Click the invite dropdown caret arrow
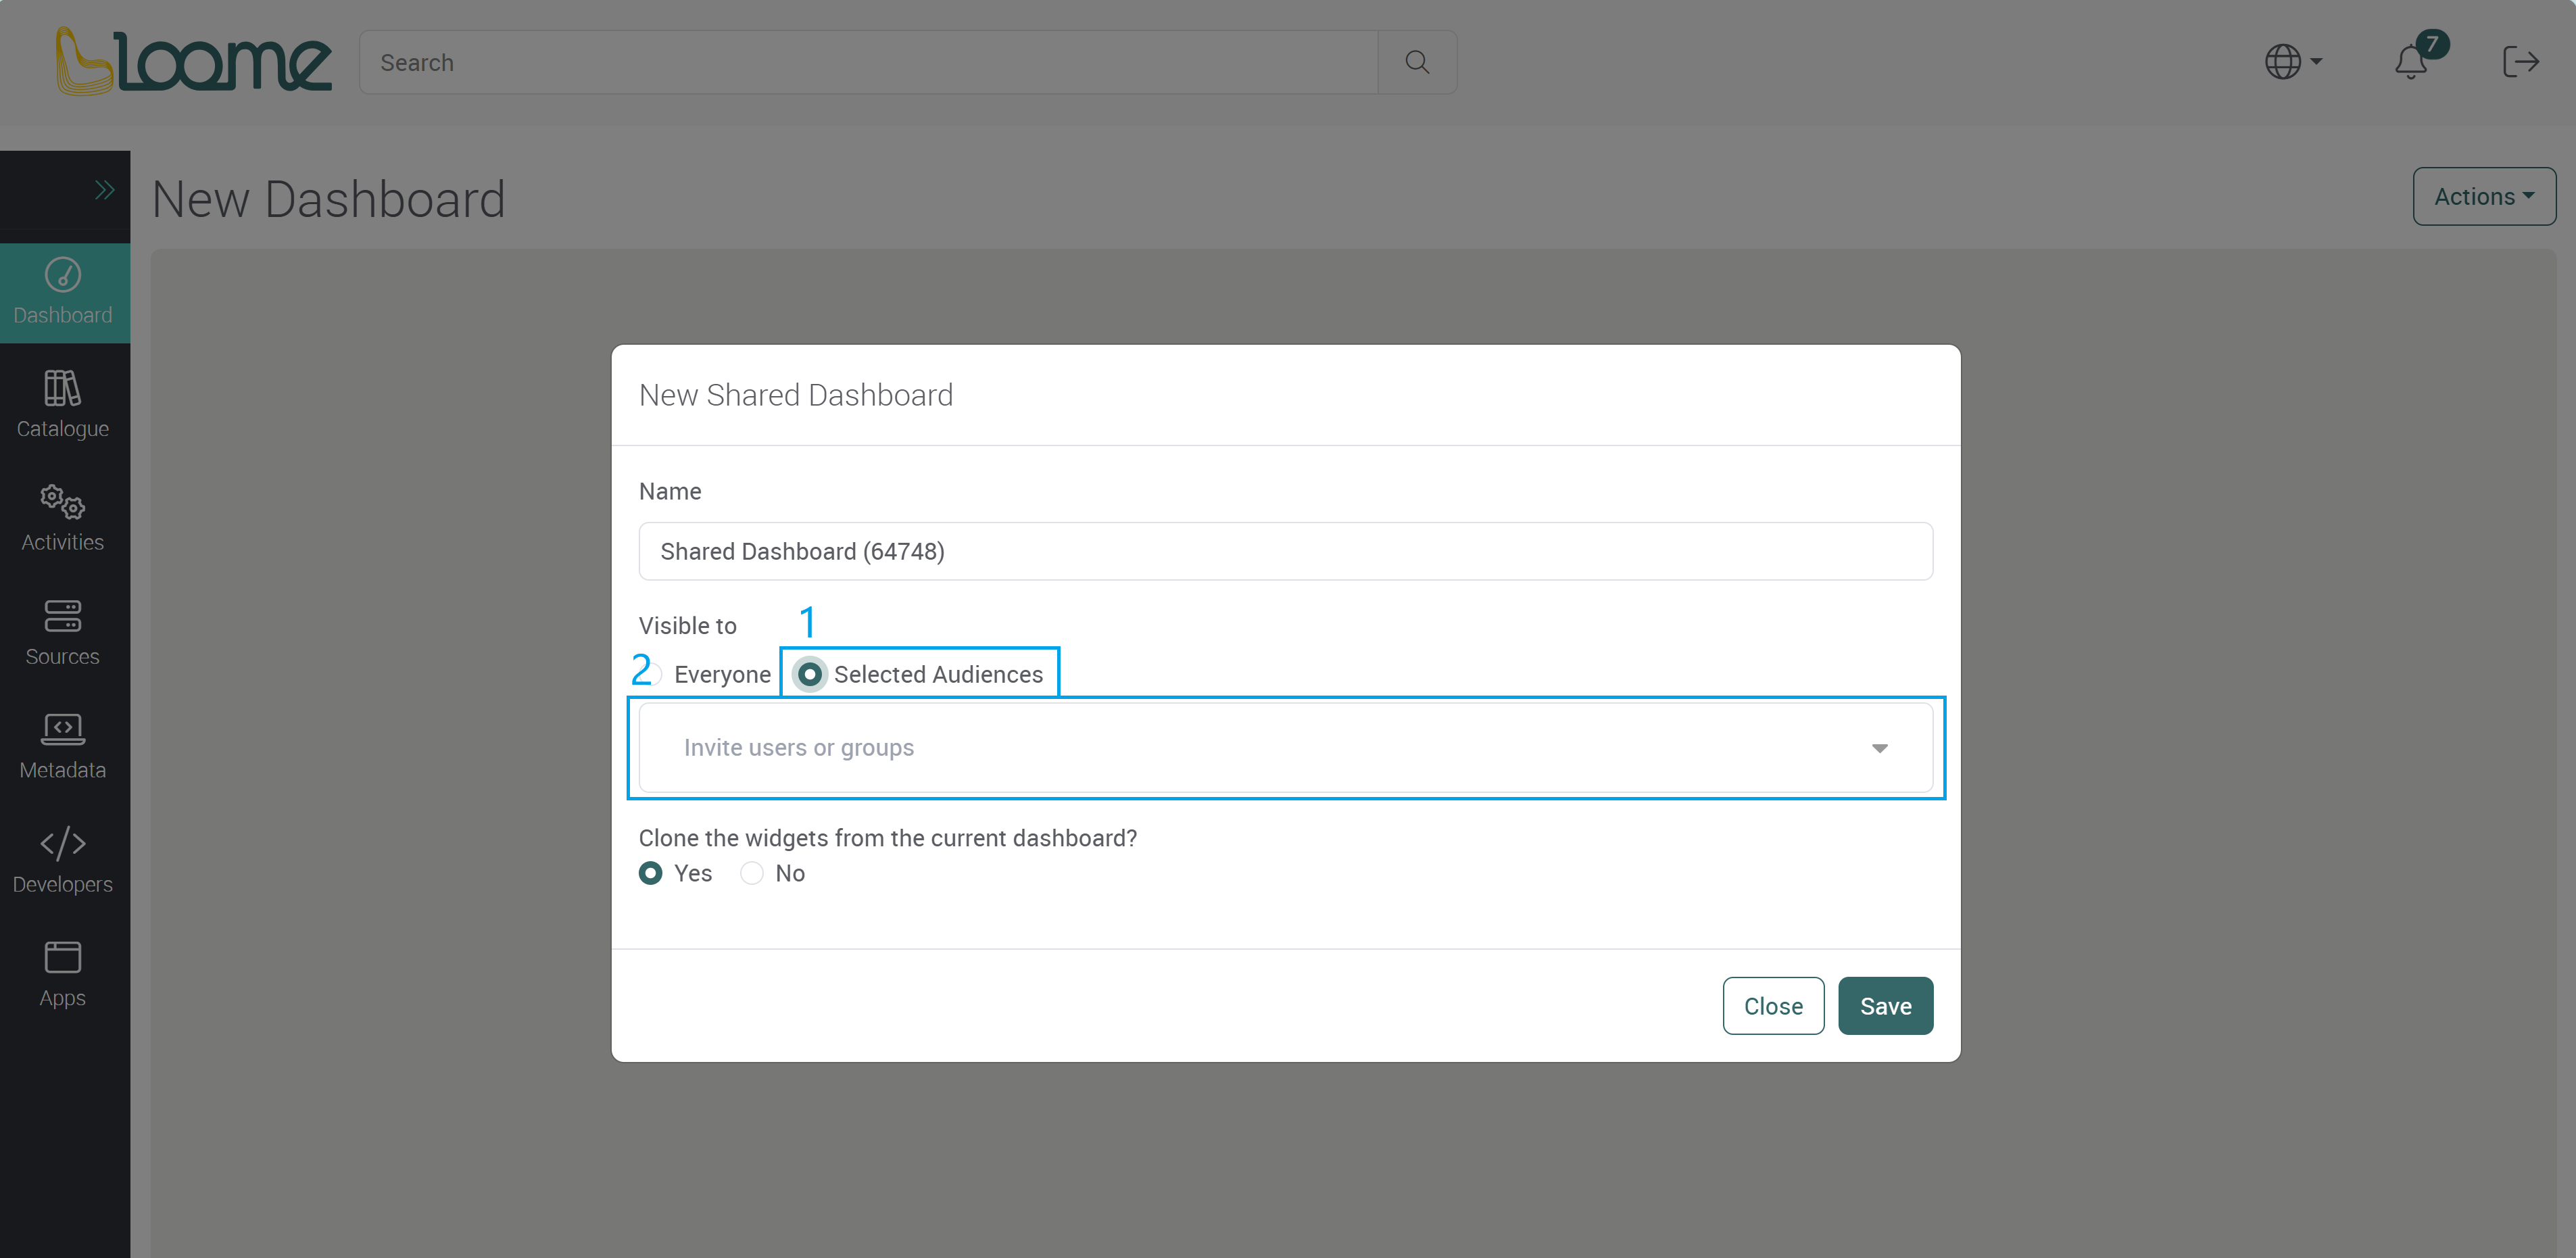Viewport: 2576px width, 1258px height. (1879, 748)
